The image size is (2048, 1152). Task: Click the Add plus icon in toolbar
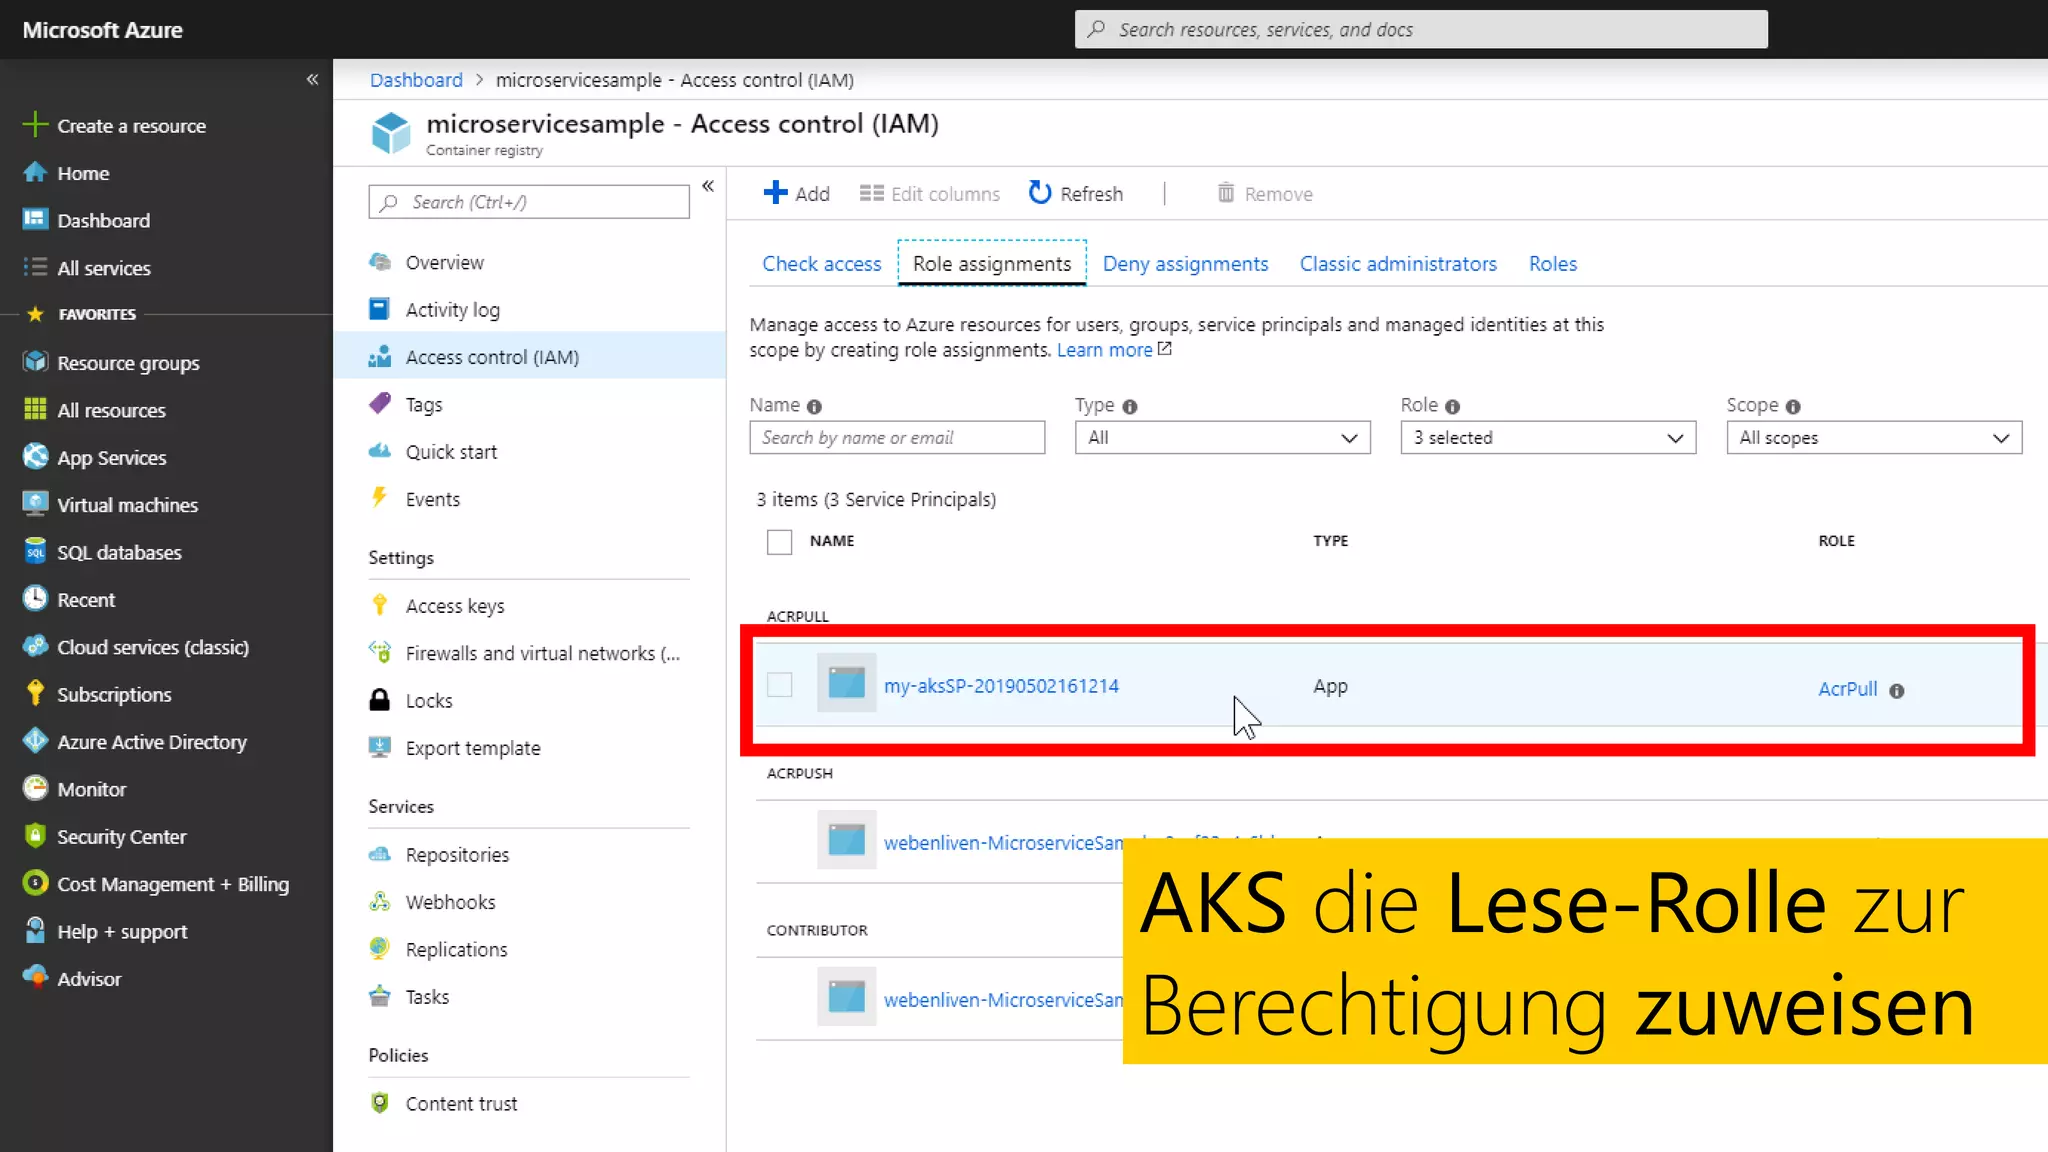click(x=775, y=192)
